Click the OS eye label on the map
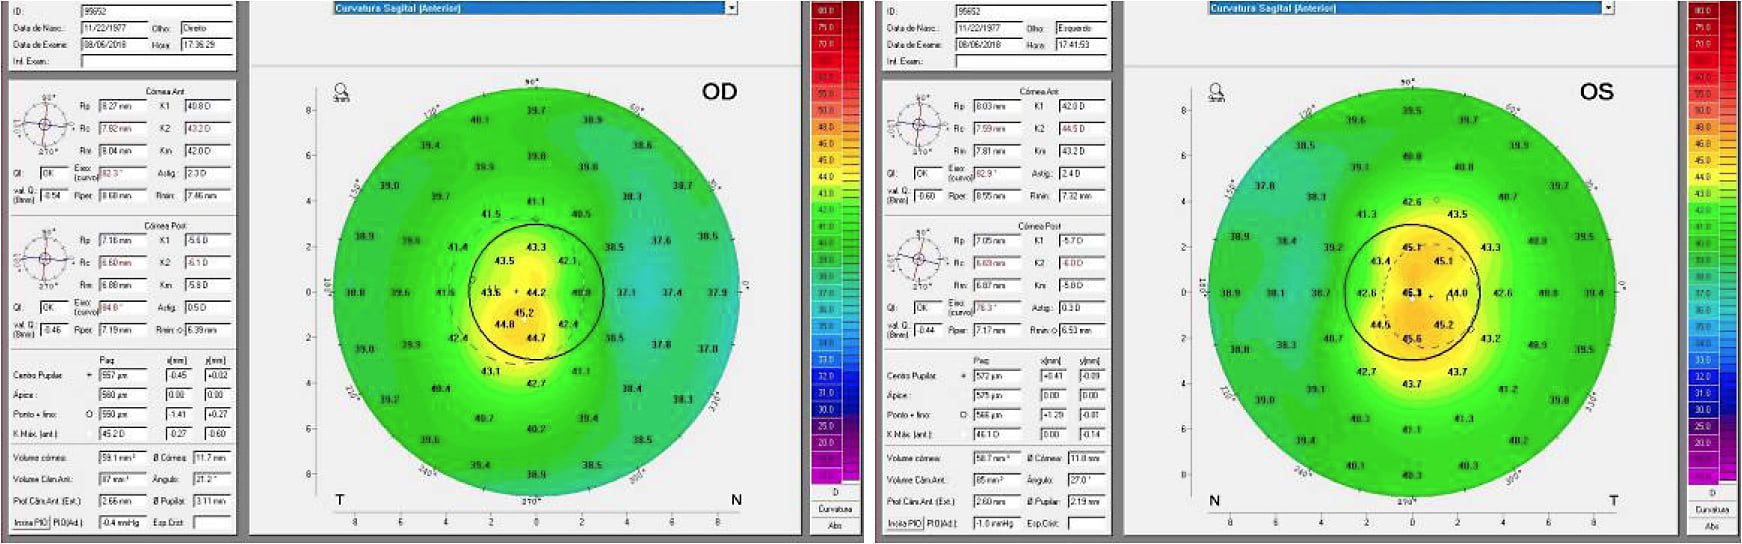The height and width of the screenshot is (544, 1742). click(1596, 92)
